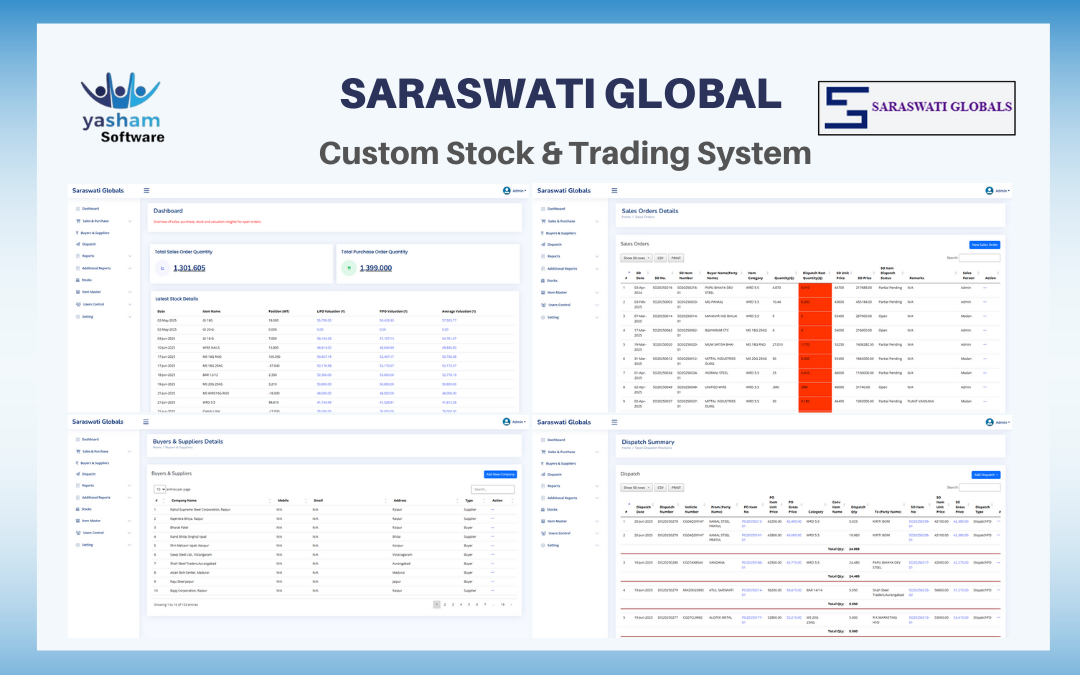
Task: Click the Dashboard icon in the sidebar
Action: 78,208
